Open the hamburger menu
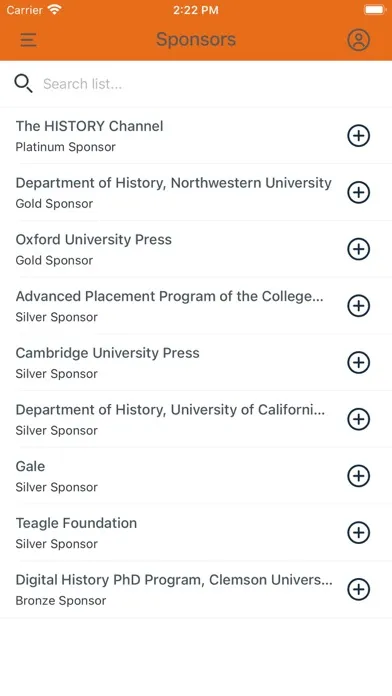Image resolution: width=392 pixels, height=696 pixels. tap(28, 40)
